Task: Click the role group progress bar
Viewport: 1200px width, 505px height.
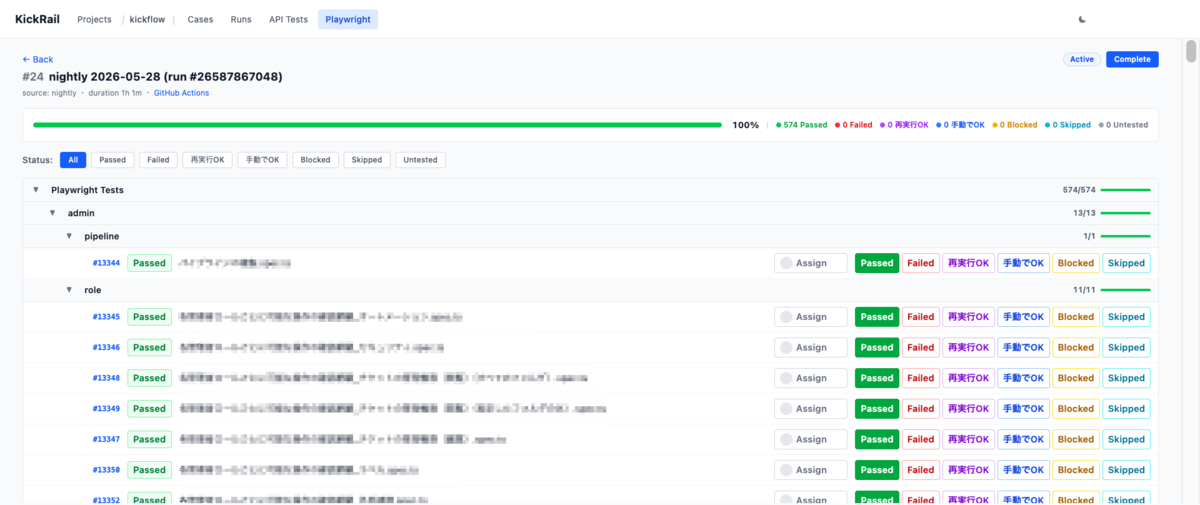Action: (x=1126, y=290)
